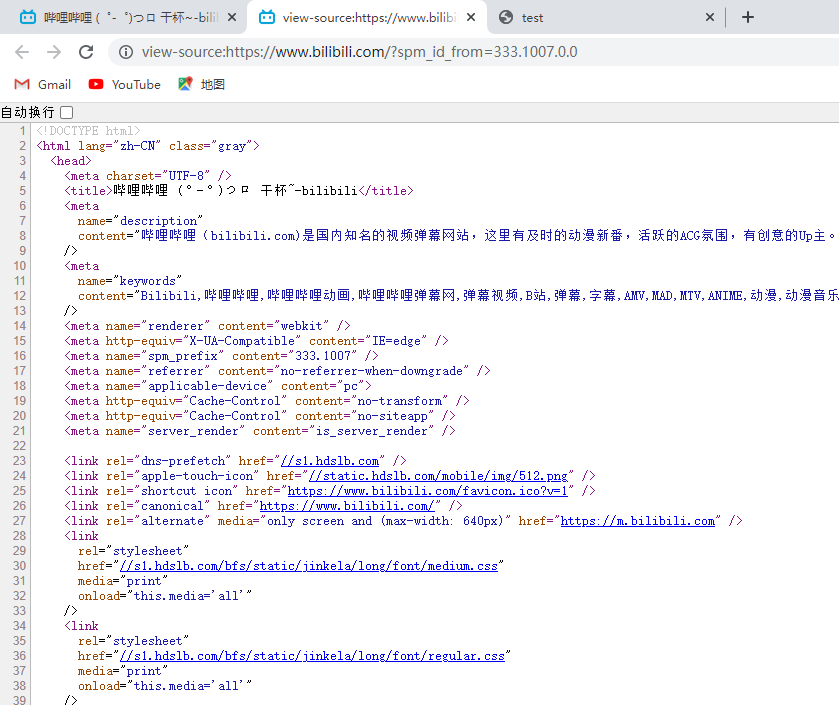Click the <head> tag on line 3
Viewport: 839px width, 705px height.
click(x=71, y=161)
